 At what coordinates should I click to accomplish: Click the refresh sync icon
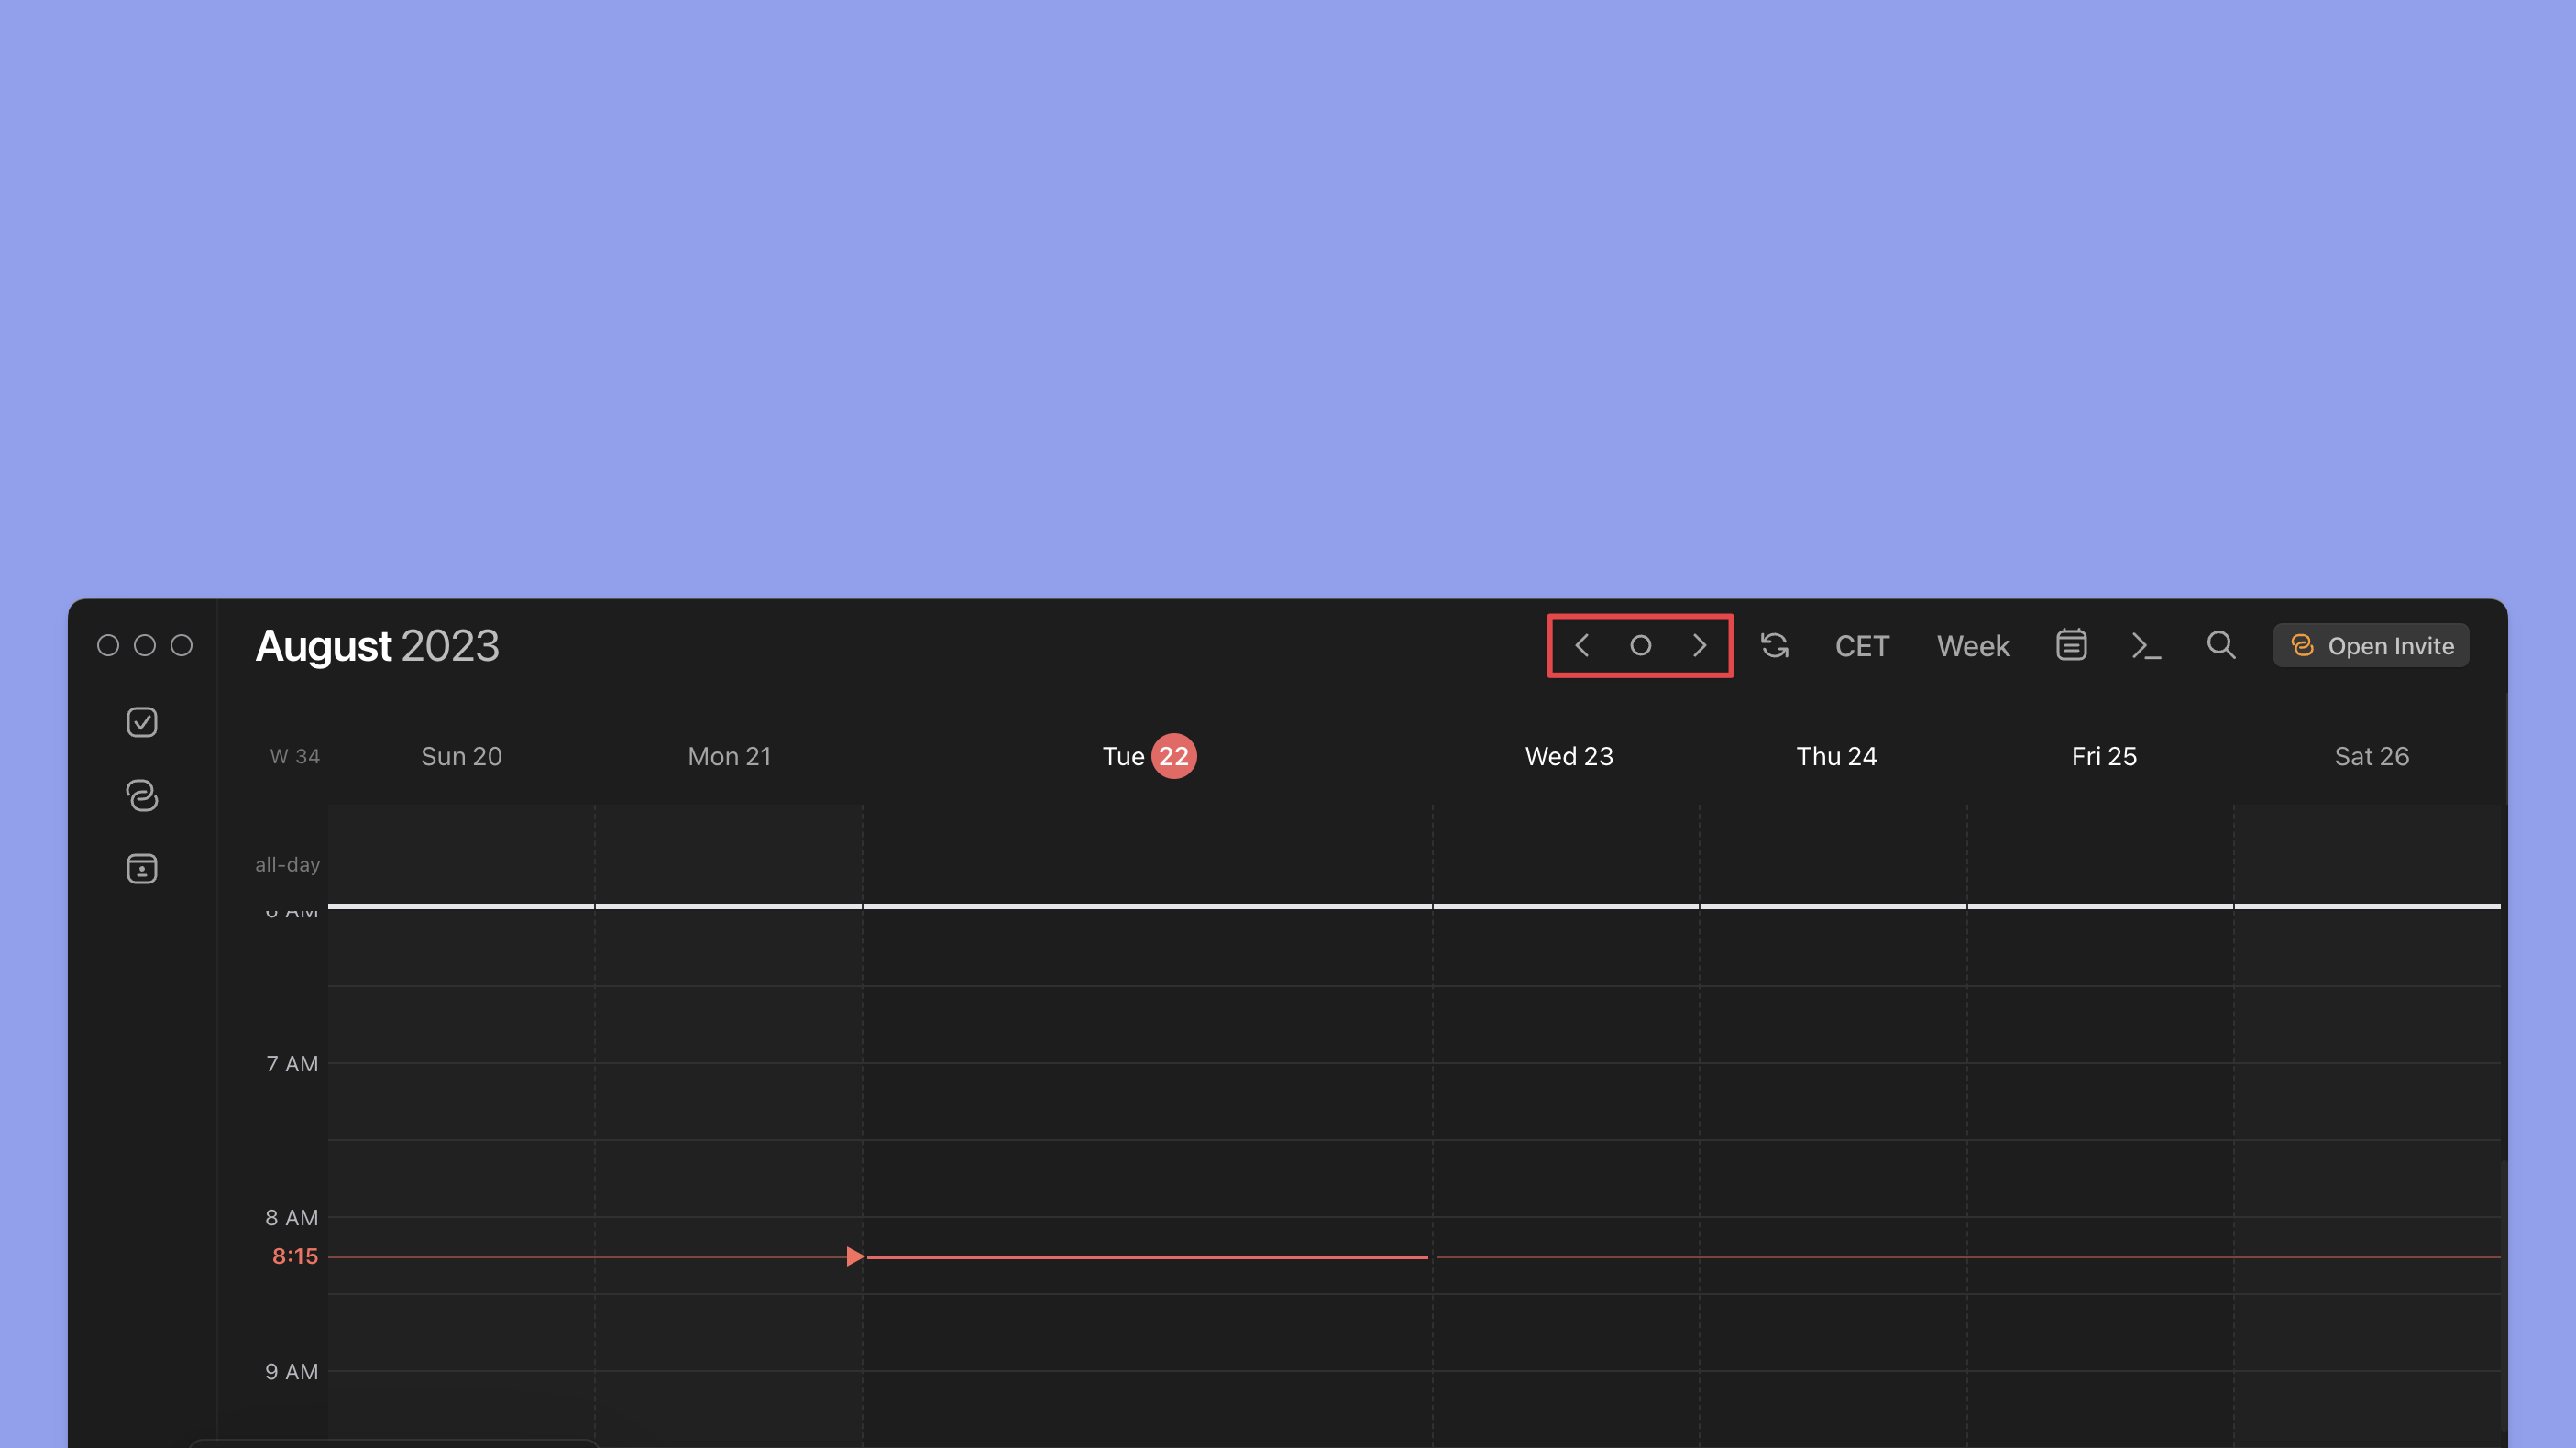pyautogui.click(x=1775, y=645)
